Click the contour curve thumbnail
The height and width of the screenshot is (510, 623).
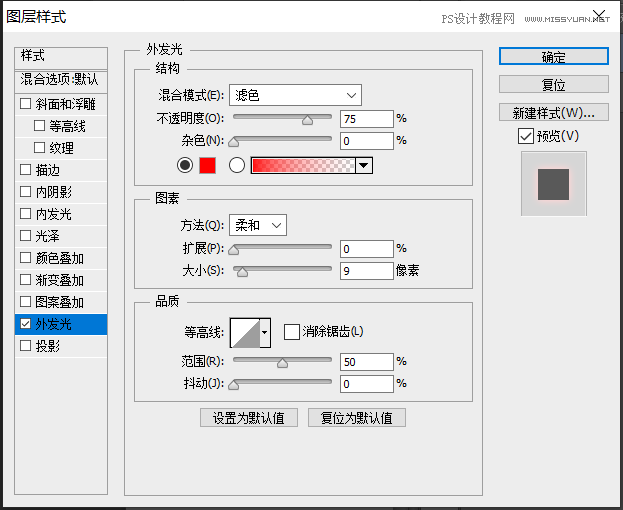(x=245, y=332)
